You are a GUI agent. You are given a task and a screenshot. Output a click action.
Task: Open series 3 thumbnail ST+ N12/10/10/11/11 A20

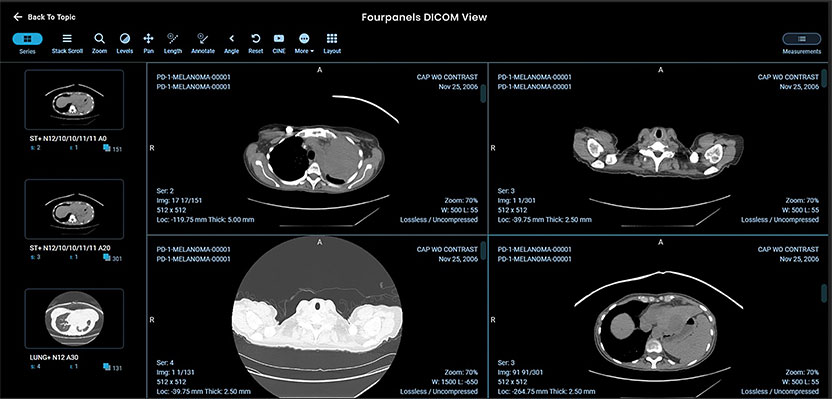[74, 209]
